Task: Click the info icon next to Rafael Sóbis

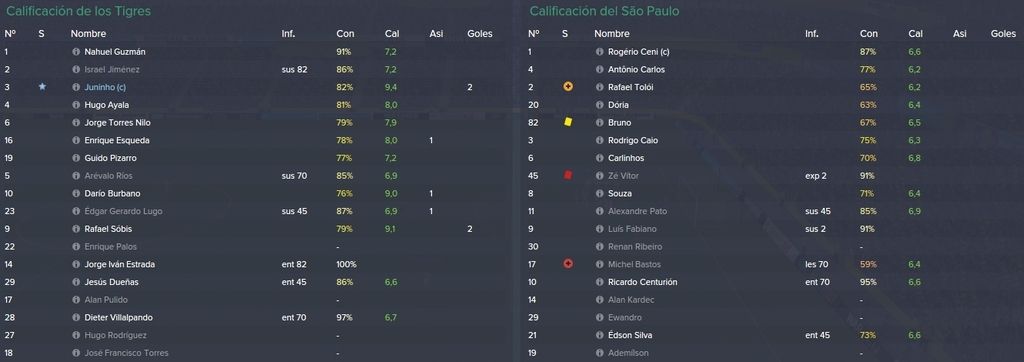Action: coord(76,229)
